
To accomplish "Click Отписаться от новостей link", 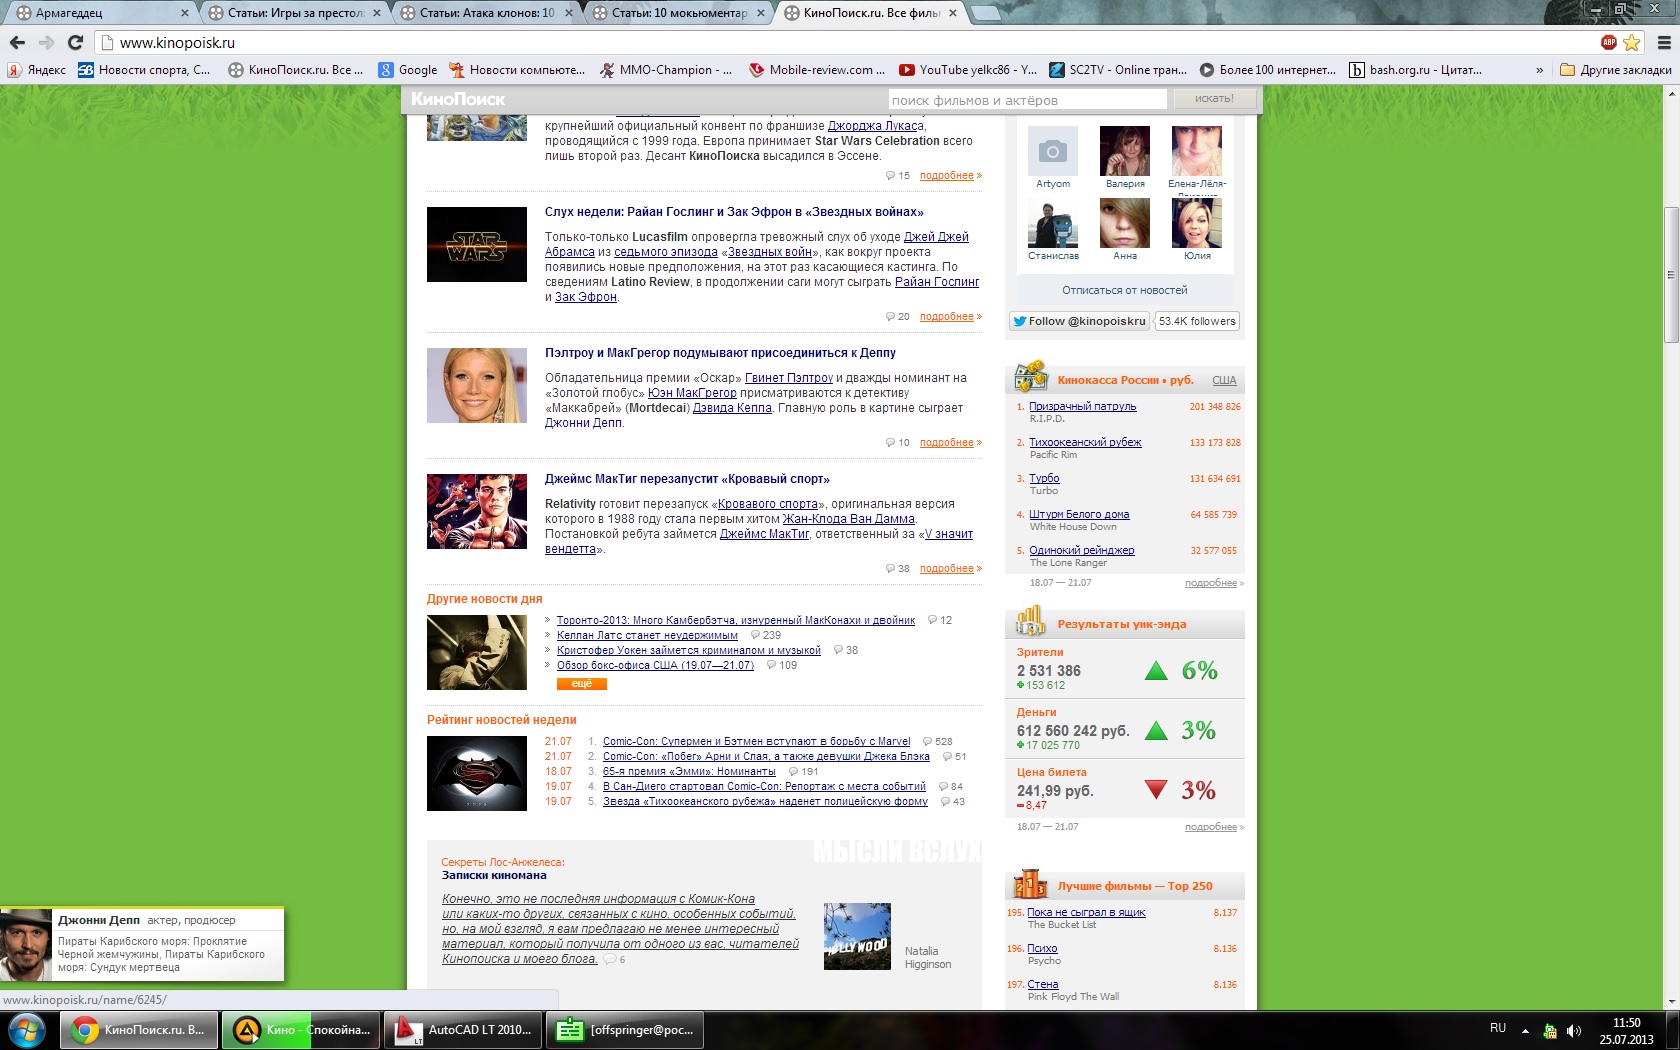I will 1125,290.
